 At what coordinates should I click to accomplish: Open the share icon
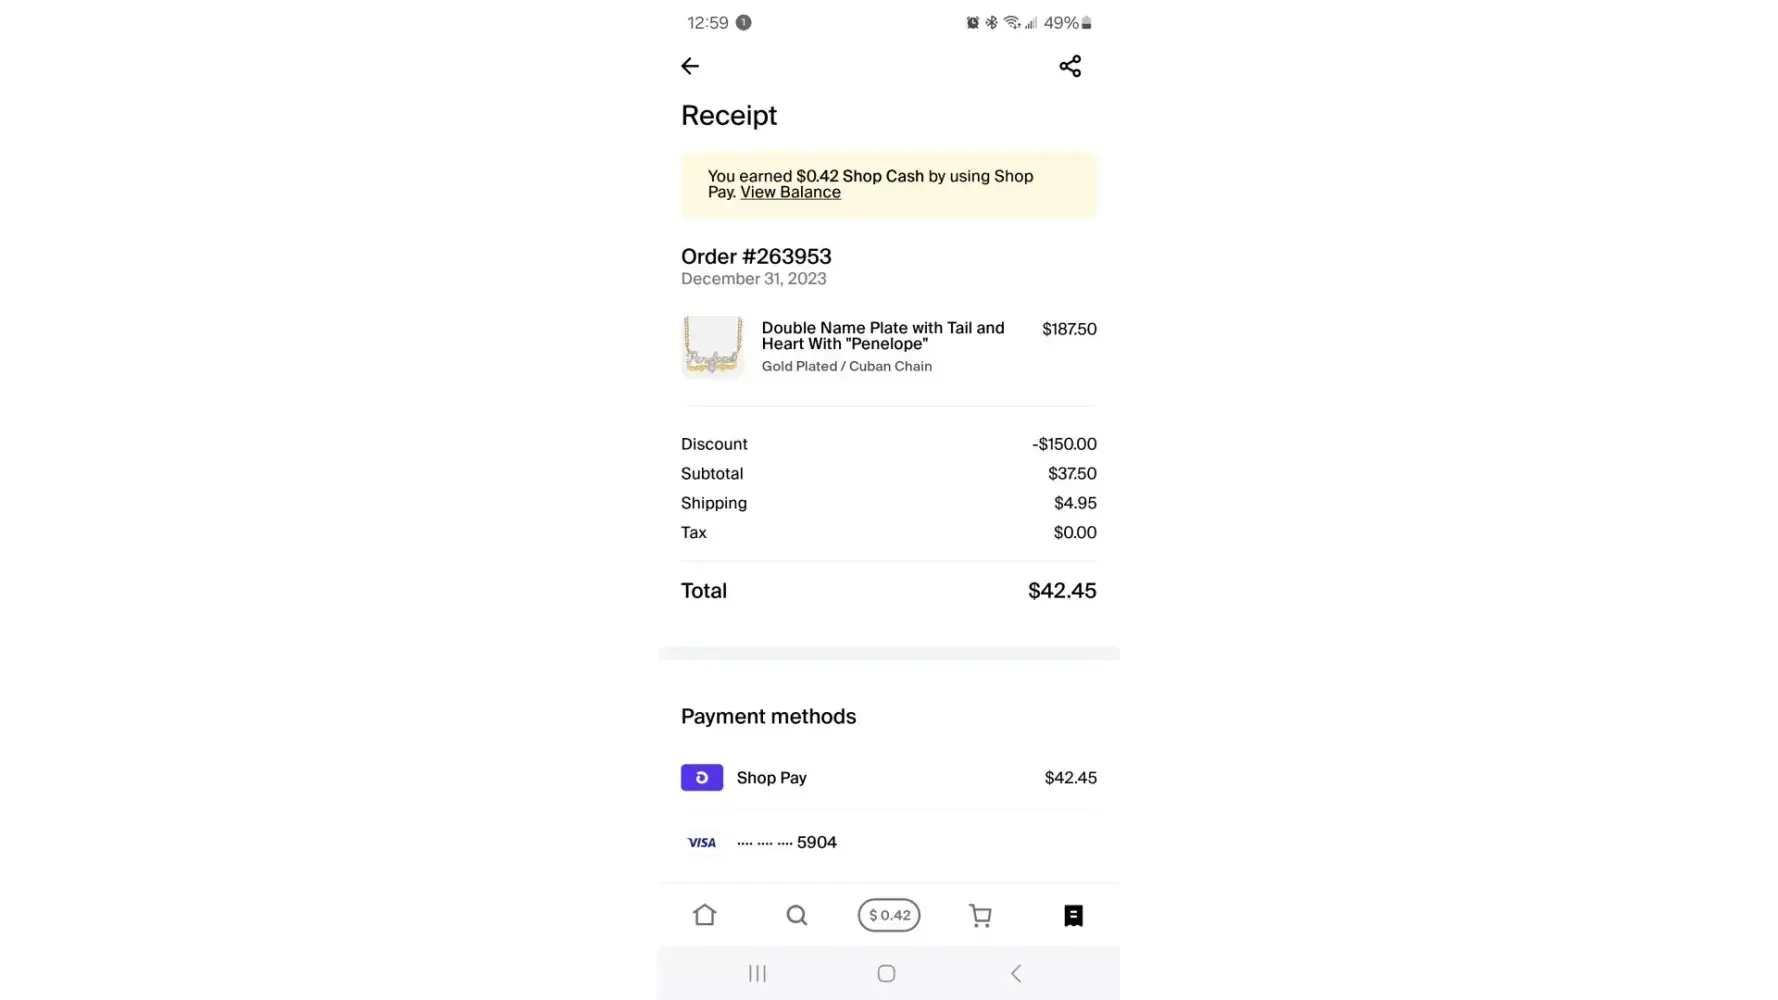tap(1070, 66)
